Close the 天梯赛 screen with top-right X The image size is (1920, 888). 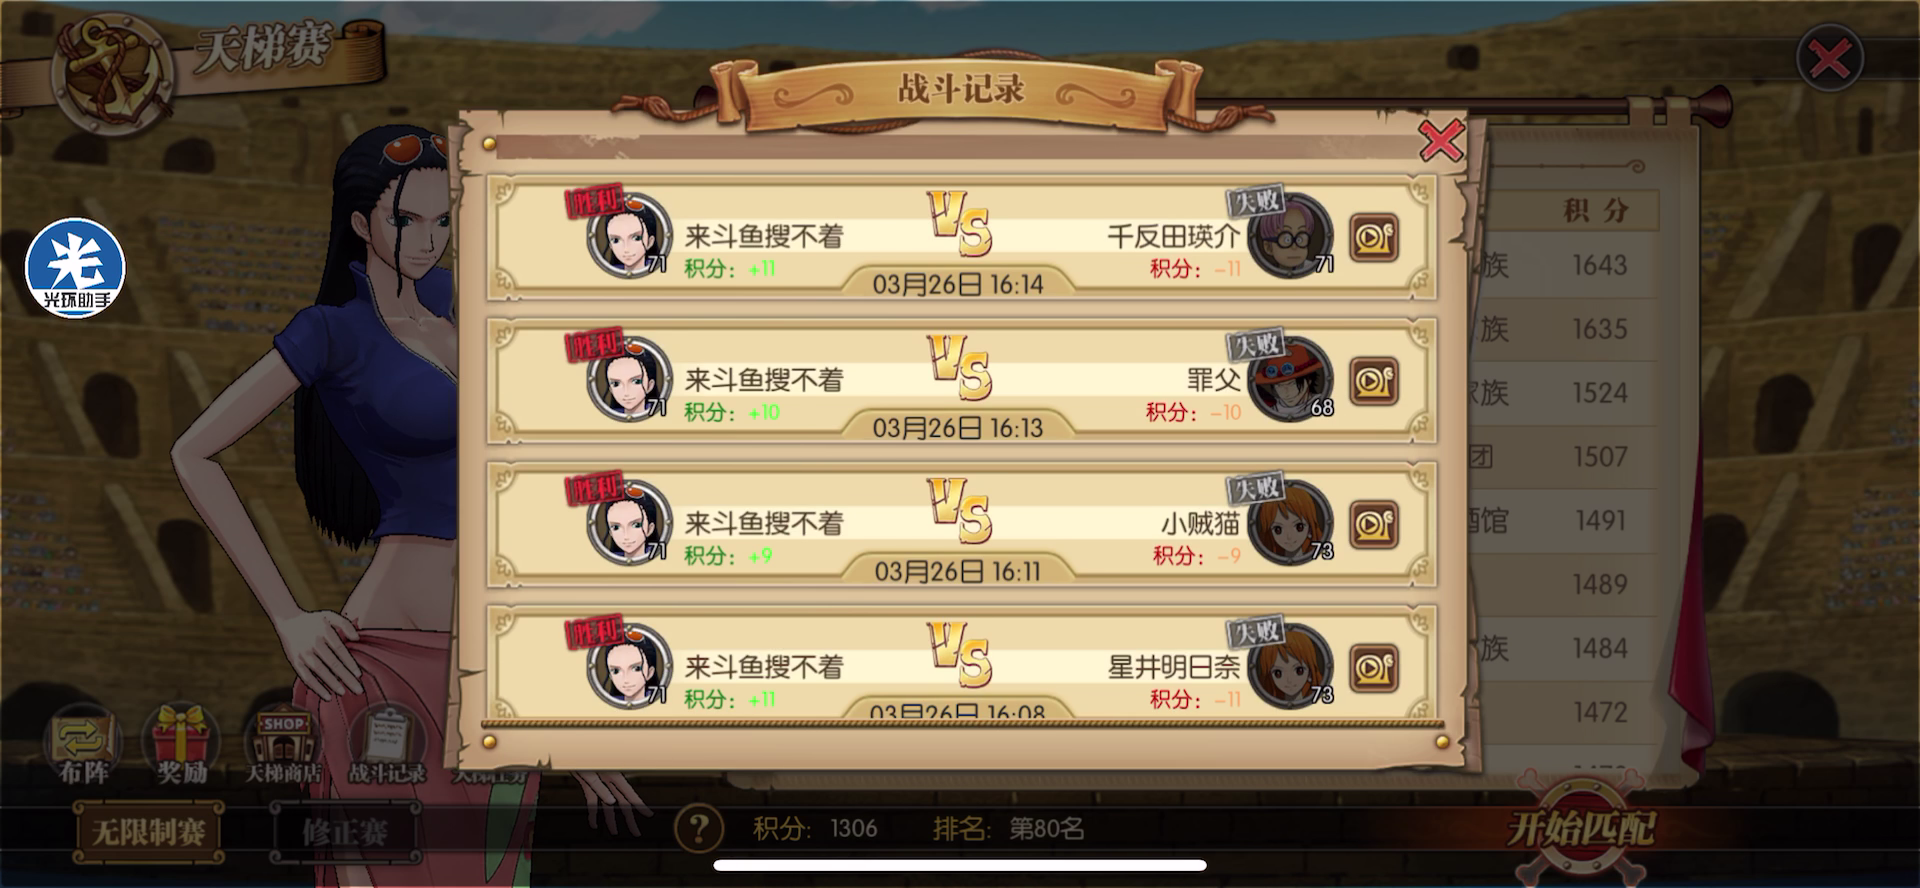point(1830,59)
